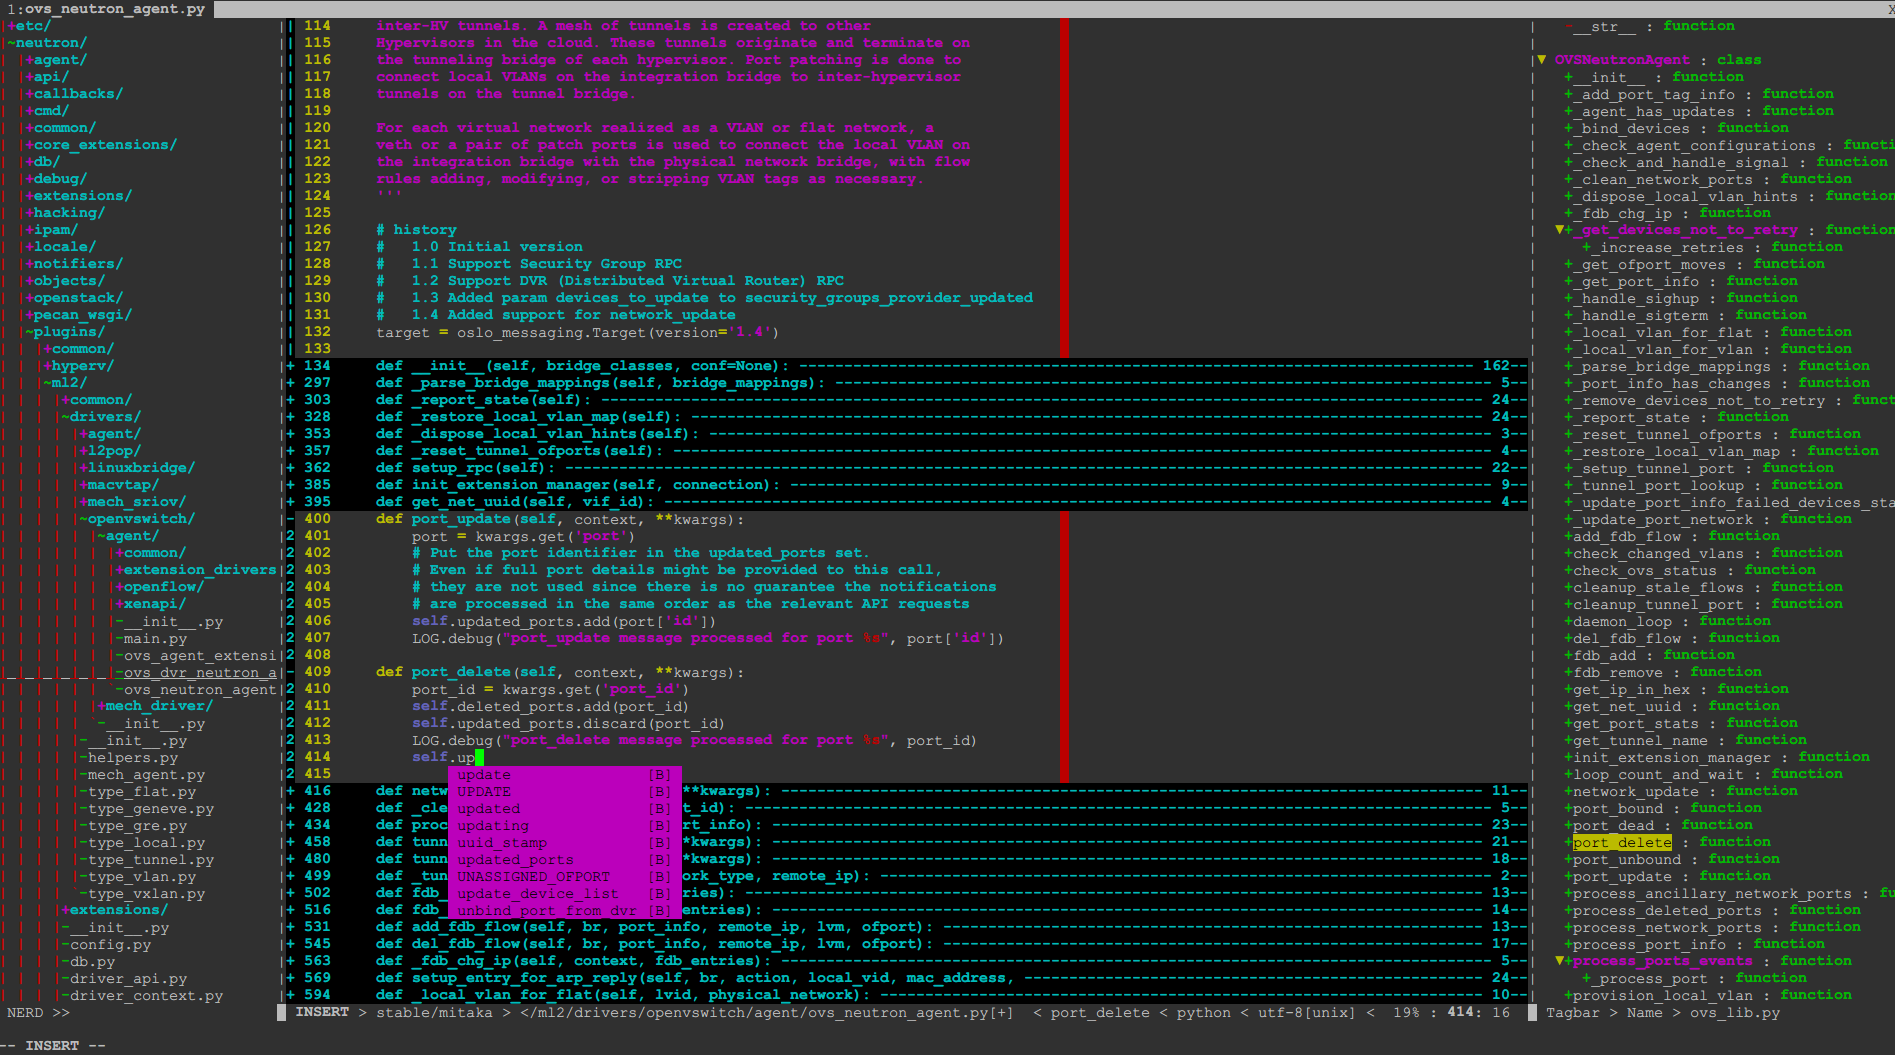Choose 'updating' completion suggestion
1895x1055 pixels.
pyautogui.click(x=564, y=825)
